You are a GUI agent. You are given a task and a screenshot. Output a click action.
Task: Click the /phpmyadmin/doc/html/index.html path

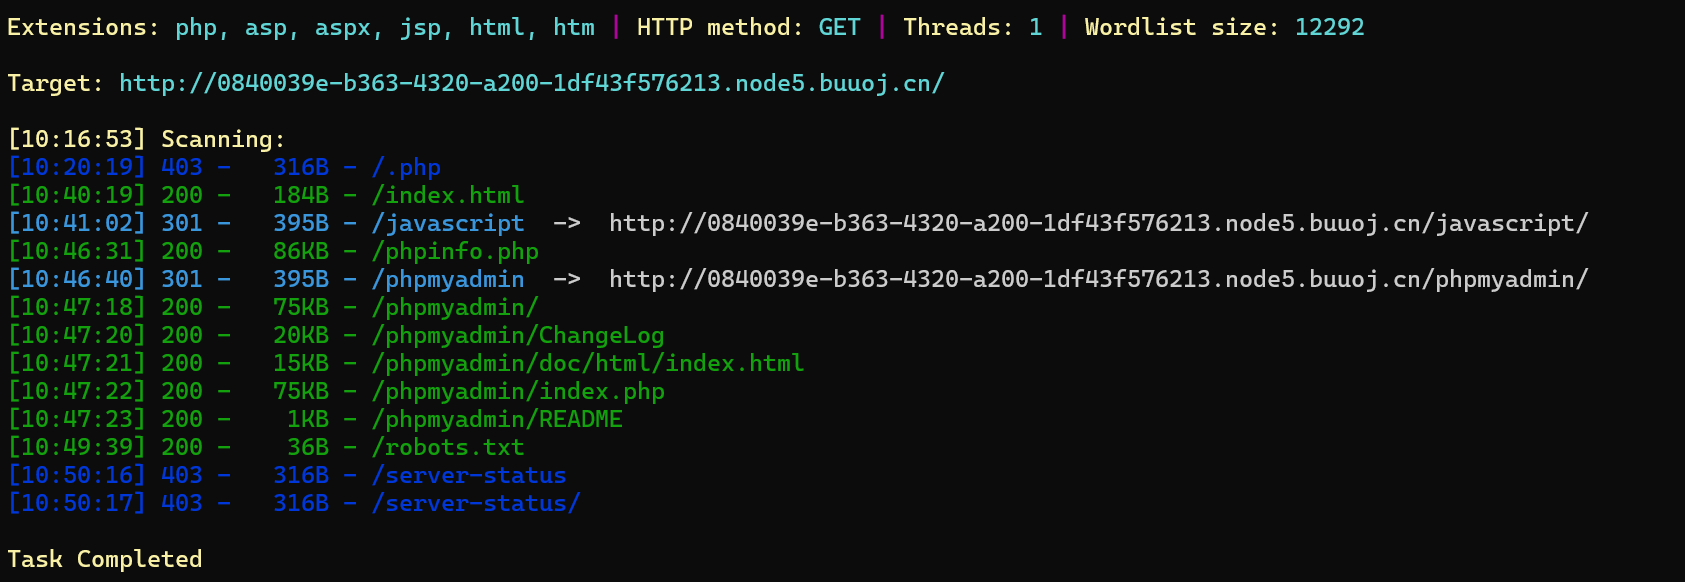588,363
